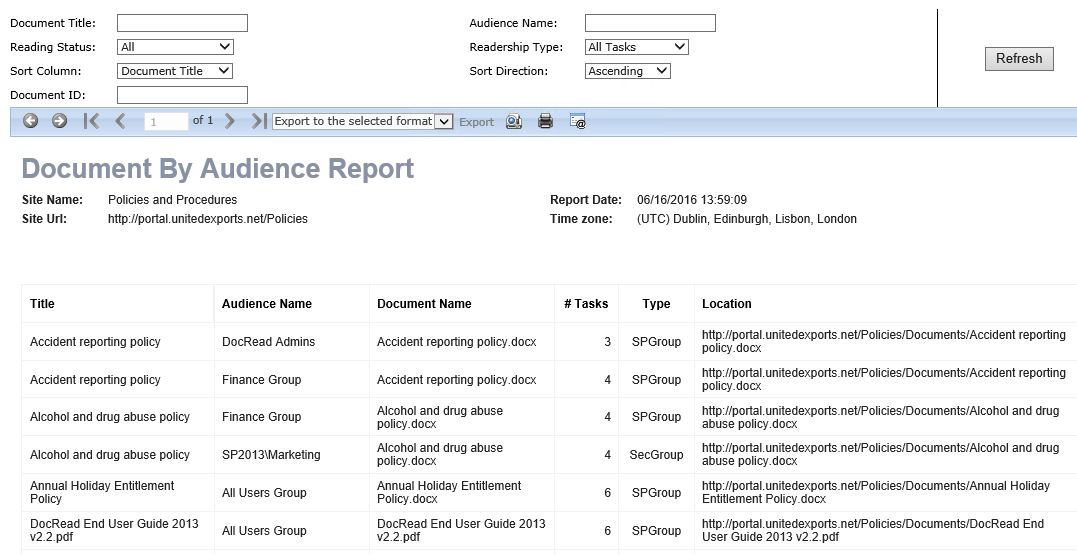Expand the Sort Column dropdown
The image size is (1077, 555).
coord(175,71)
